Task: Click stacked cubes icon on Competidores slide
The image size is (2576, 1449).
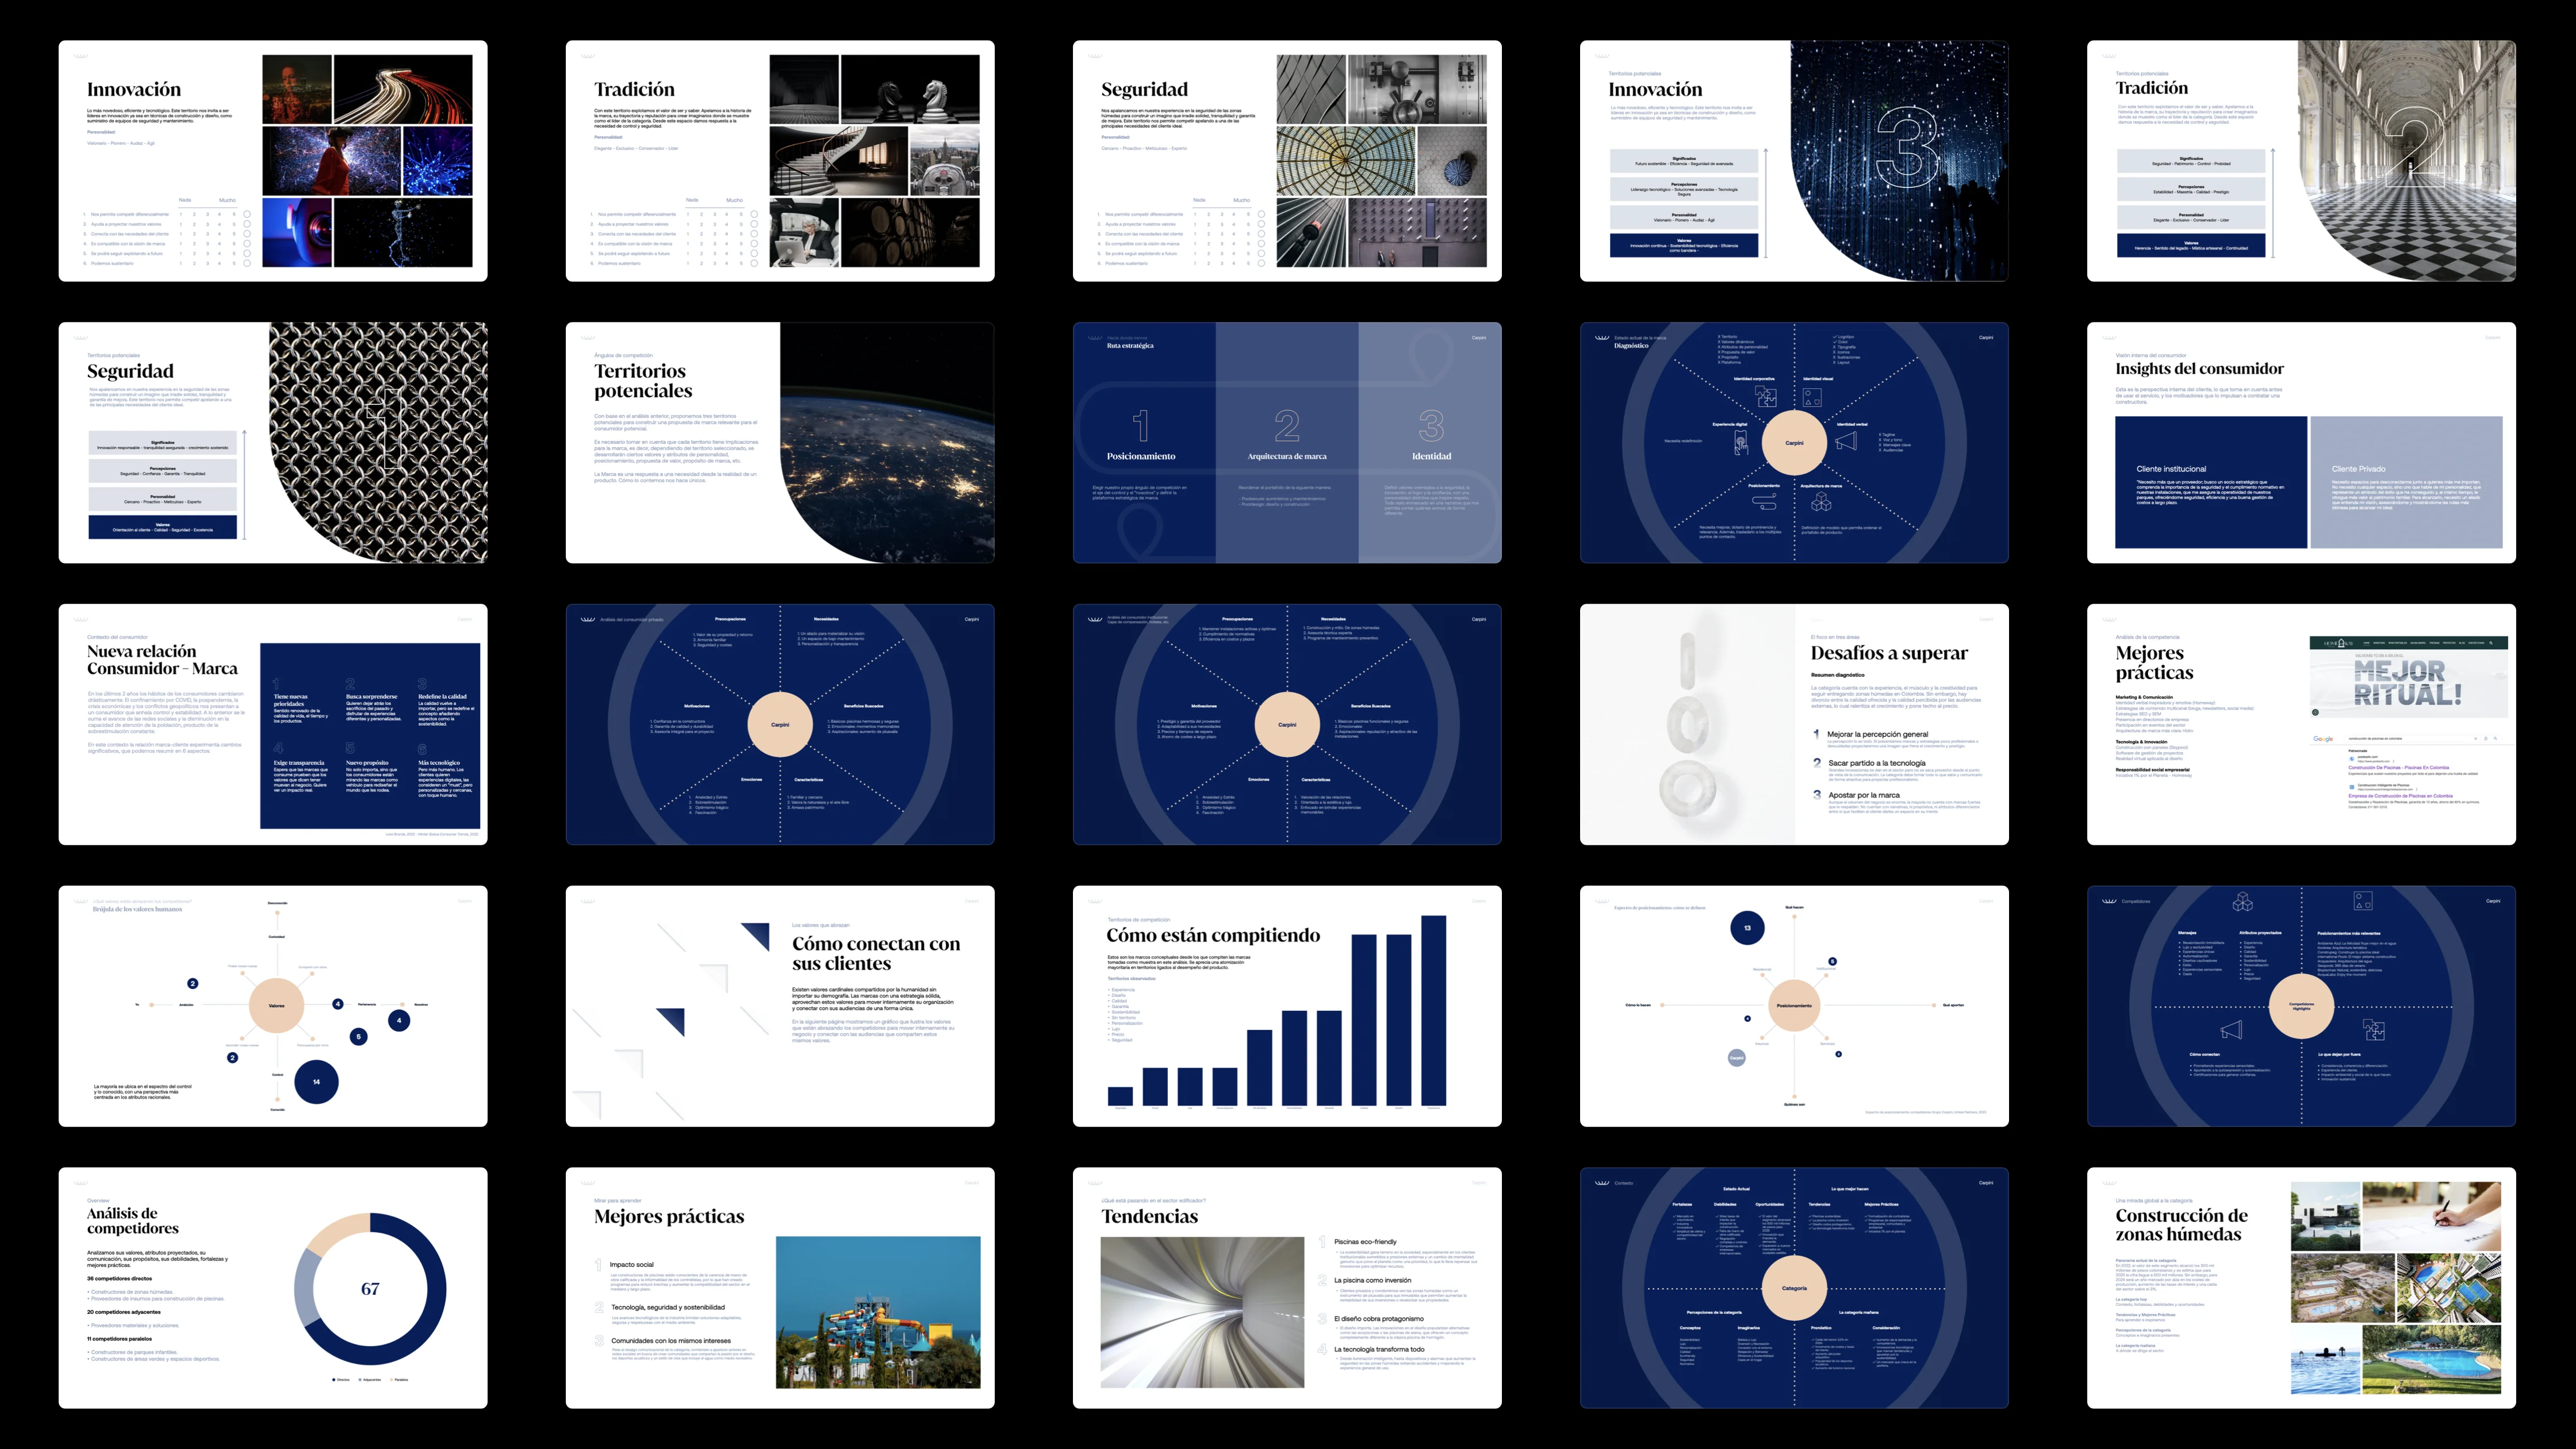Action: click(x=2243, y=902)
